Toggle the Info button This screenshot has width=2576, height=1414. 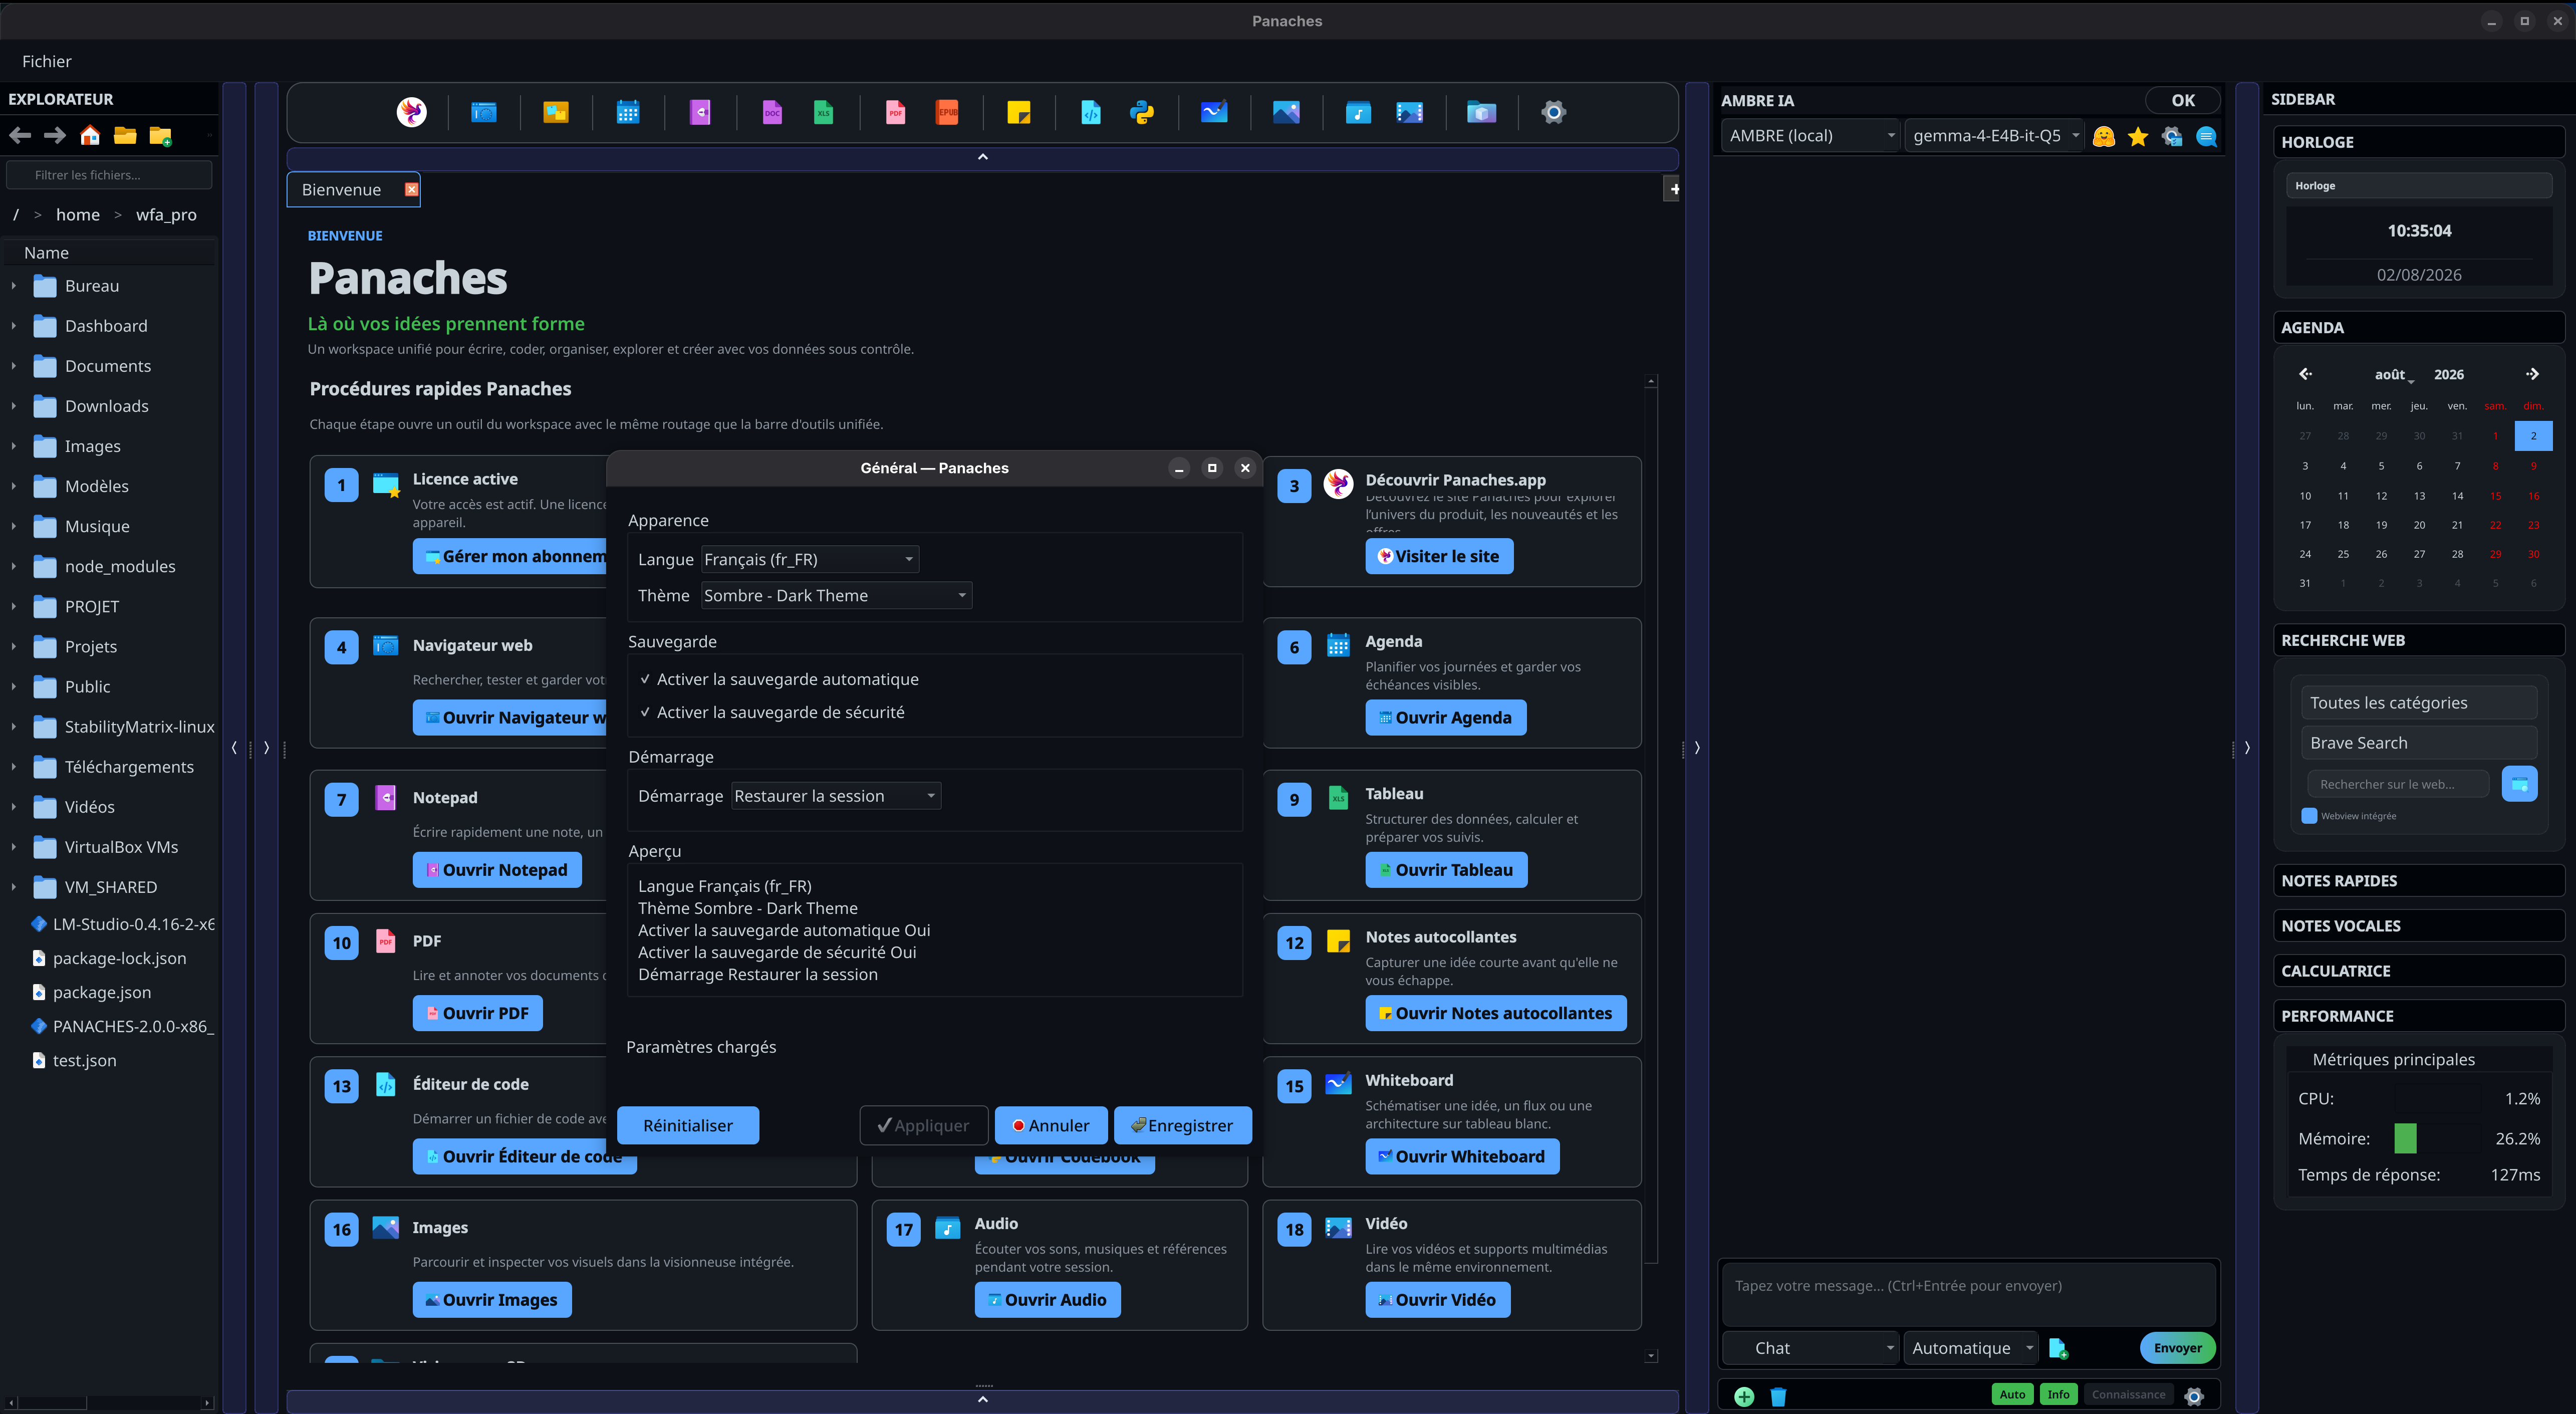point(2058,1394)
